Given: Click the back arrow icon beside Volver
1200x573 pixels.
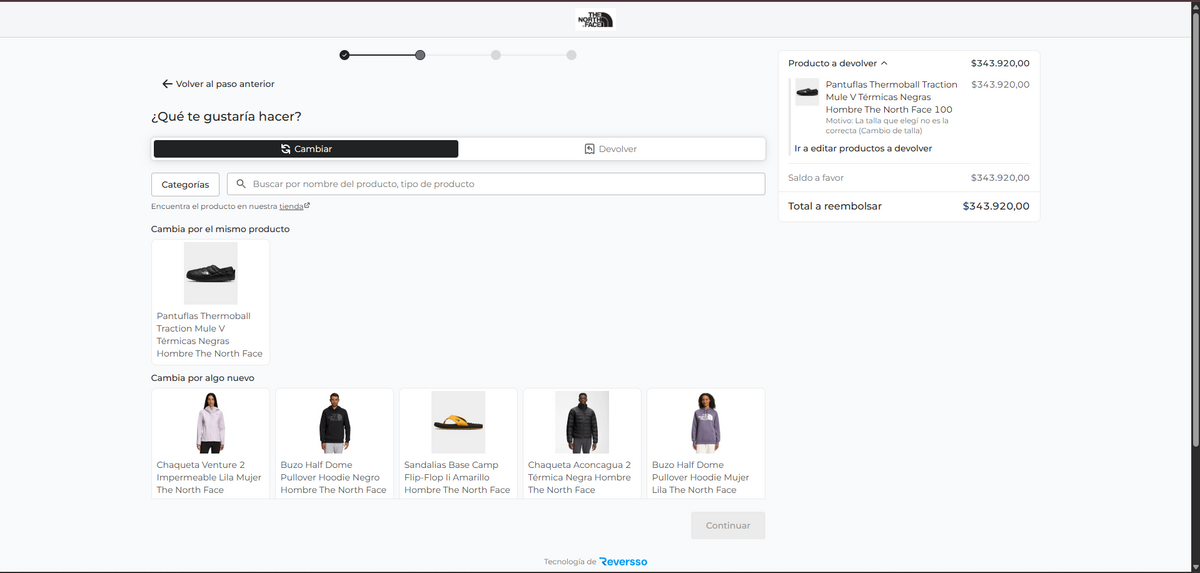Looking at the screenshot, I should pyautogui.click(x=167, y=84).
